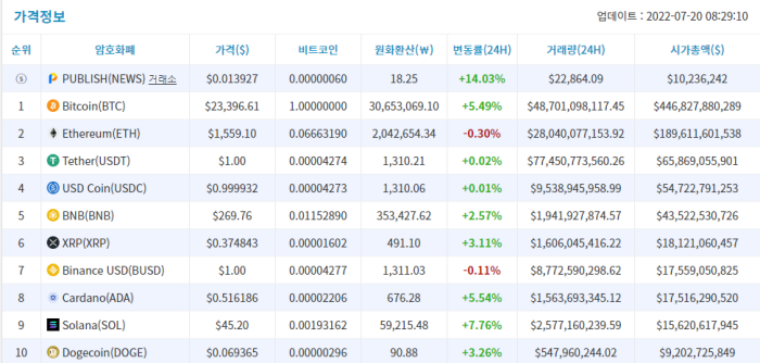Select Bitcoin market cap $446,827,880,289
The image size is (760, 363).
(x=697, y=106)
